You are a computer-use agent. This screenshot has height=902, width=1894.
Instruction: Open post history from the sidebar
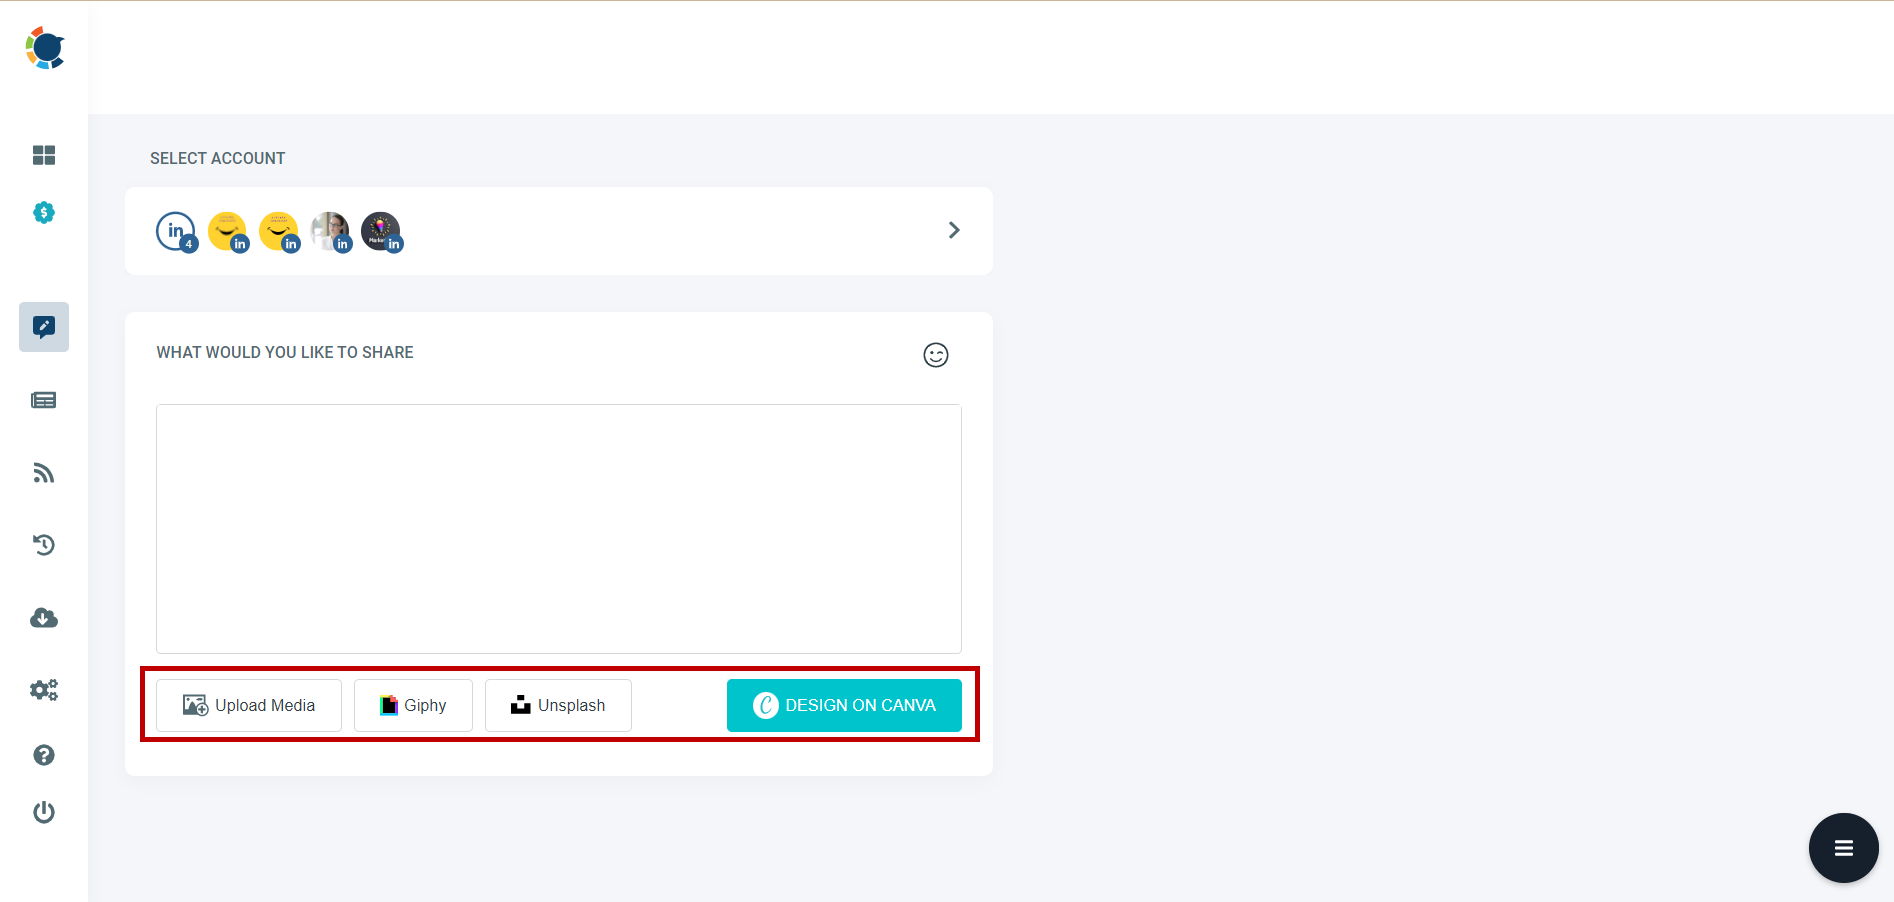point(43,544)
